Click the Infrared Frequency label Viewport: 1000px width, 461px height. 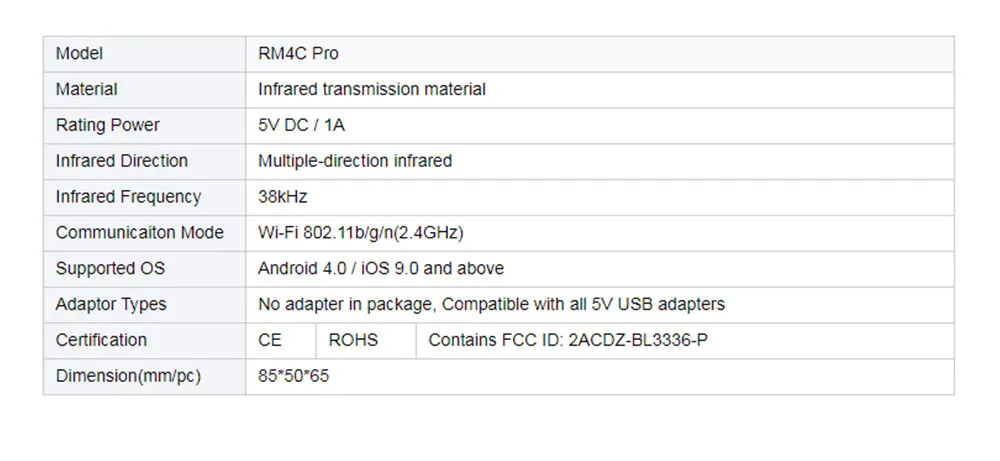(x=128, y=197)
